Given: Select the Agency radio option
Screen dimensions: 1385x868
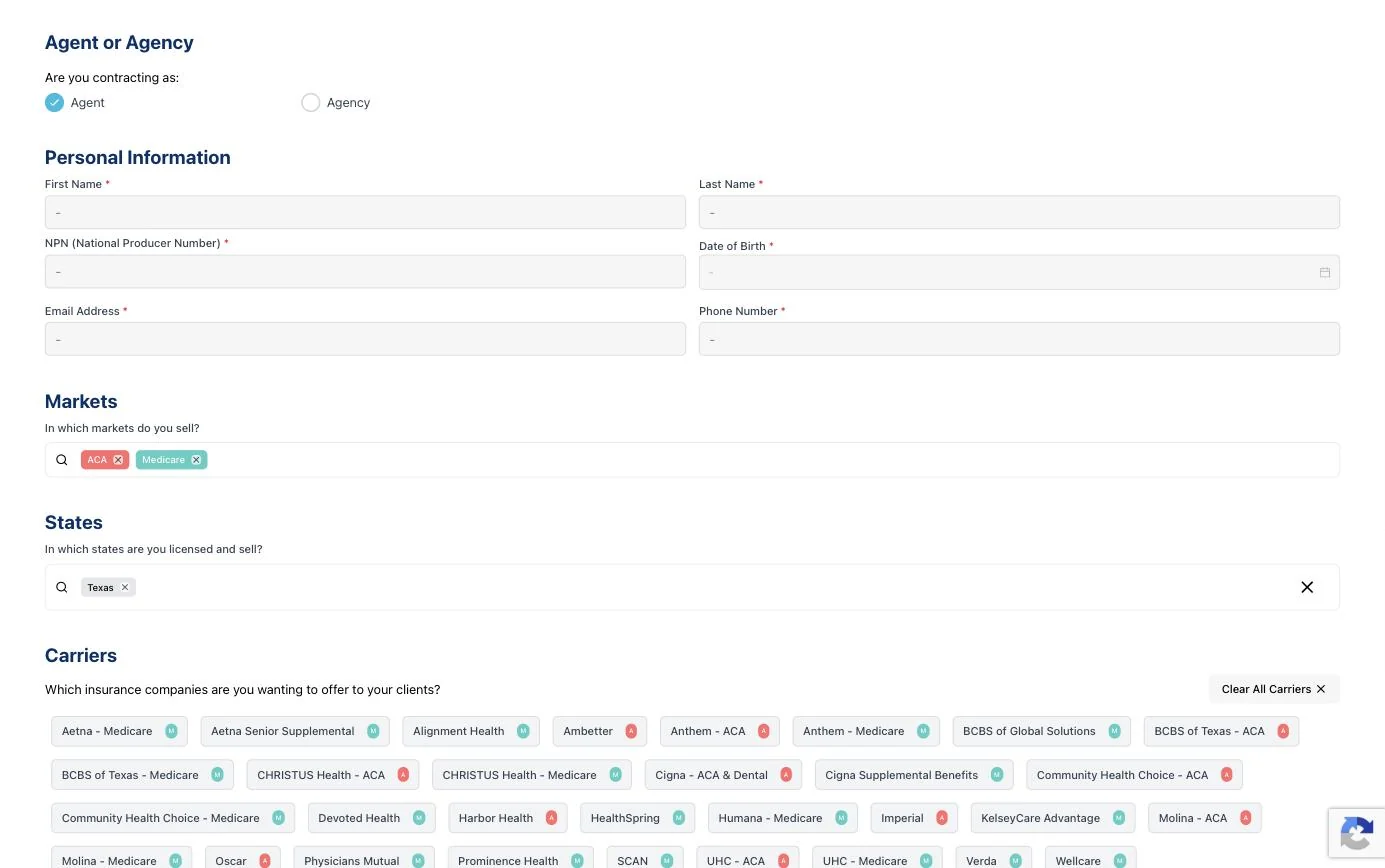Looking at the screenshot, I should 310,102.
